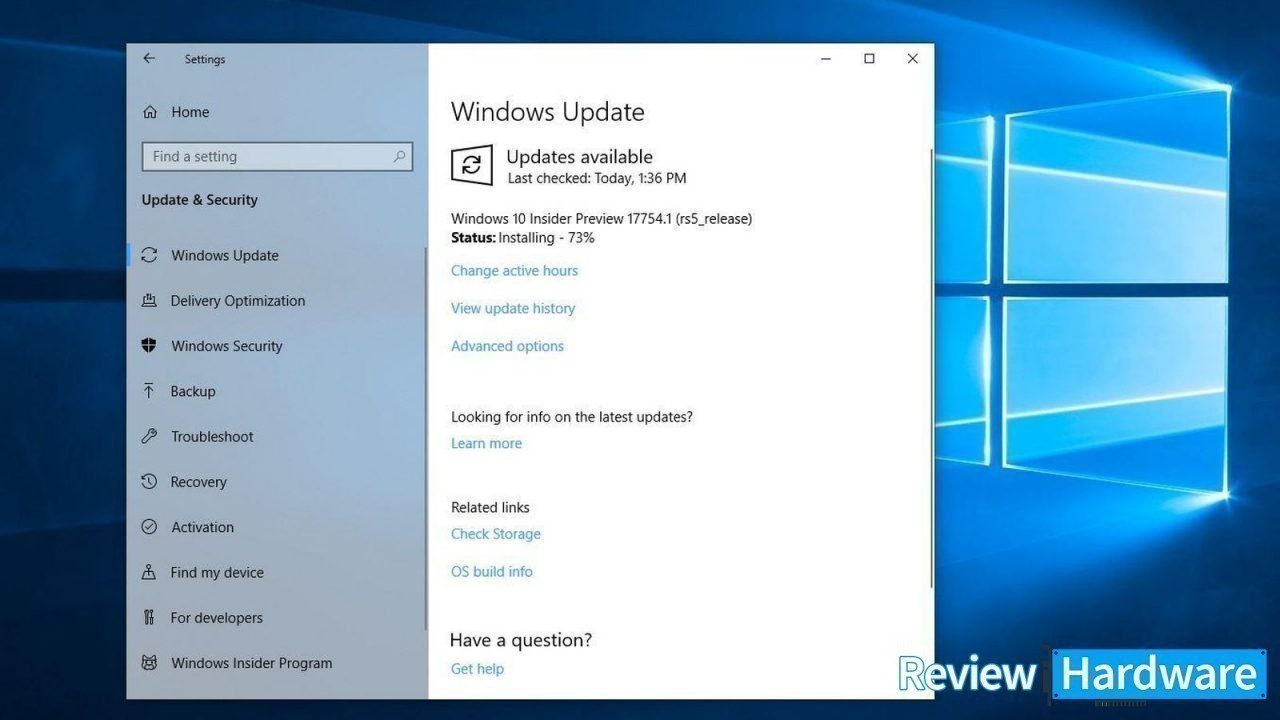Click the search magnifier in Find a setting
Image resolution: width=1280 pixels, height=720 pixels.
tap(399, 157)
